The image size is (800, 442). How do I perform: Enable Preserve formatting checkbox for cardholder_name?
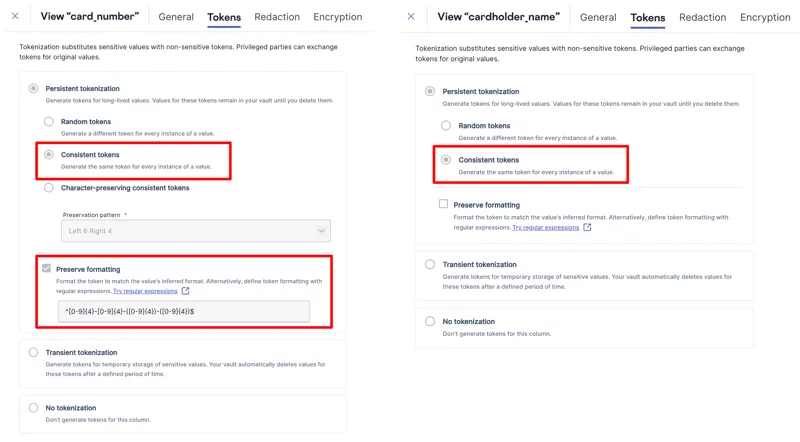pyautogui.click(x=443, y=204)
